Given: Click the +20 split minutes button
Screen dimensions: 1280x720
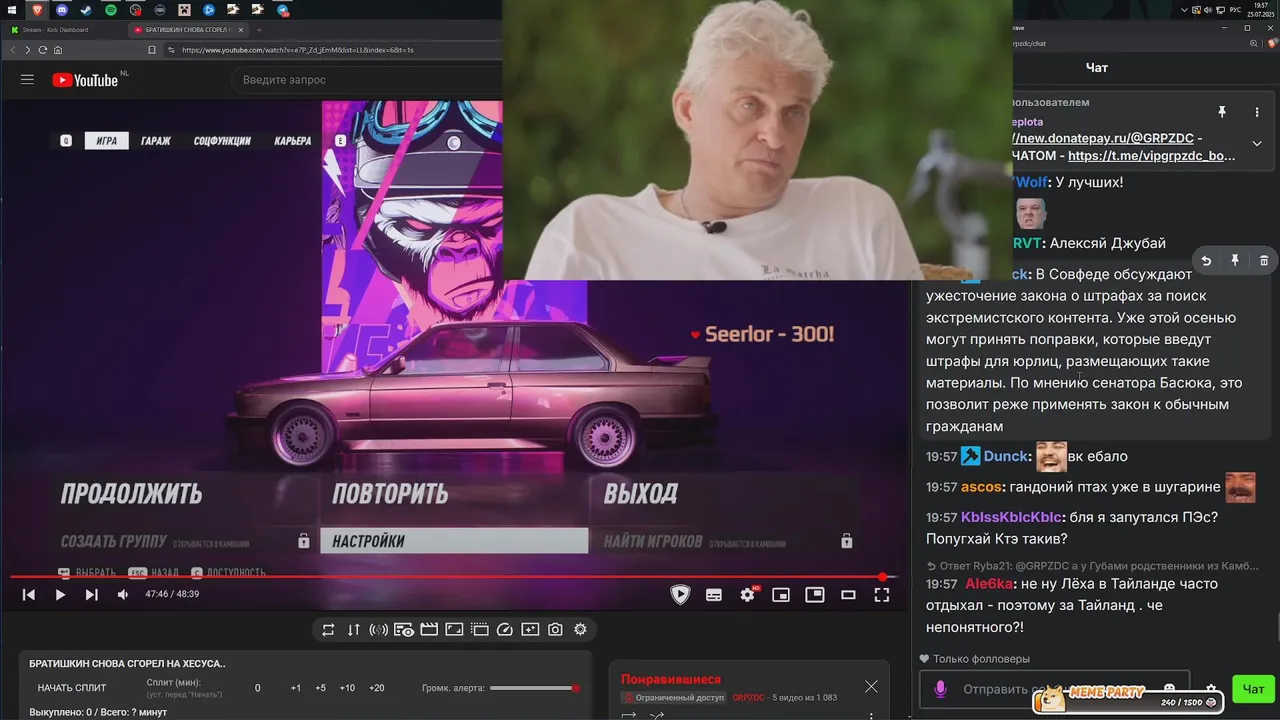Looking at the screenshot, I should pos(376,688).
